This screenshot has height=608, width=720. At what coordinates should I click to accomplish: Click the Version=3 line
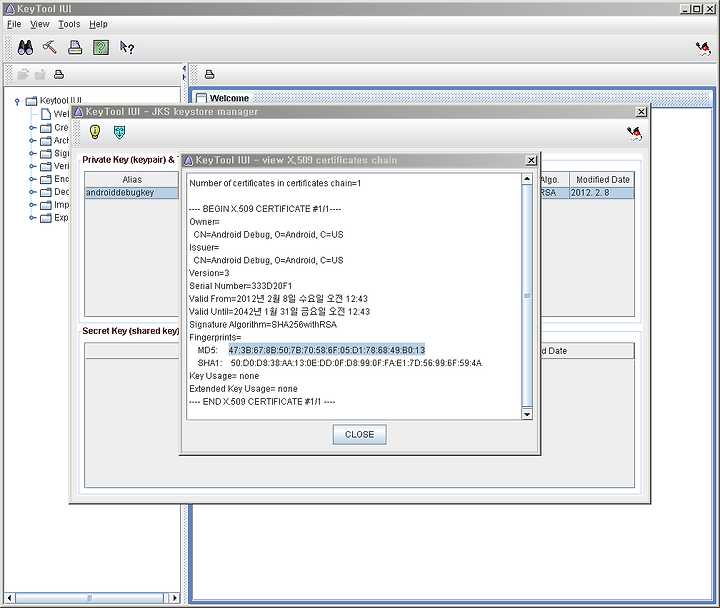209,273
